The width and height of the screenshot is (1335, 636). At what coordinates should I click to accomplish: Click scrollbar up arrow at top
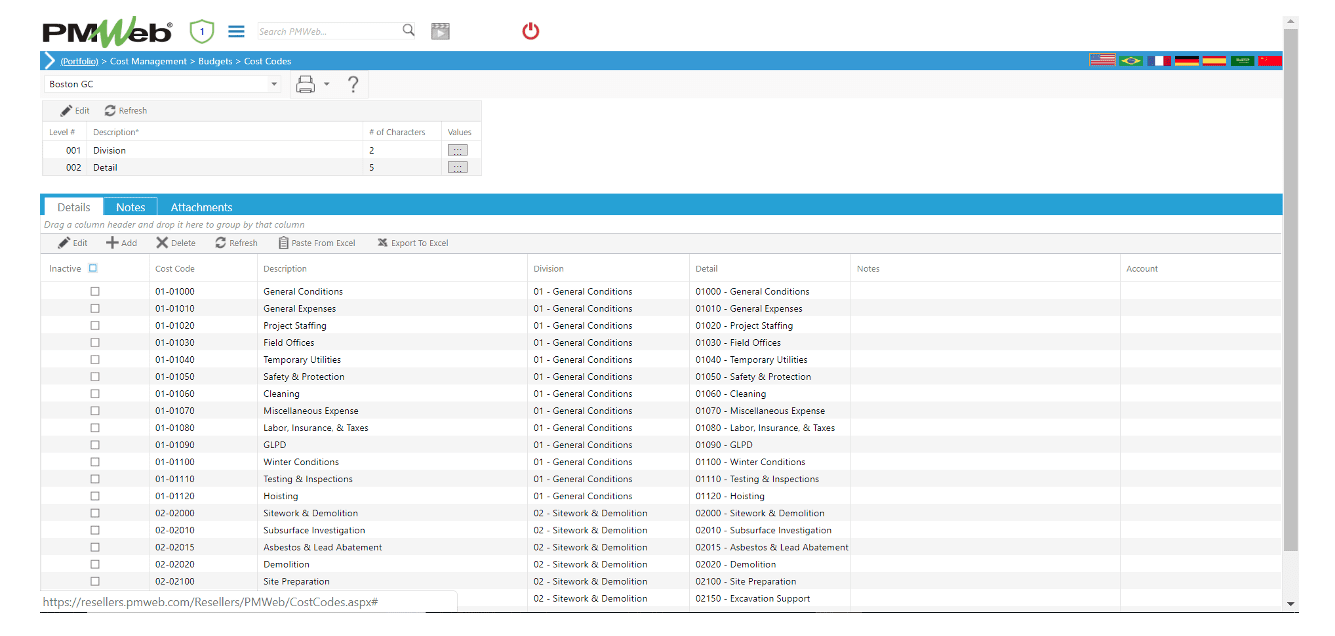[x=1290, y=21]
